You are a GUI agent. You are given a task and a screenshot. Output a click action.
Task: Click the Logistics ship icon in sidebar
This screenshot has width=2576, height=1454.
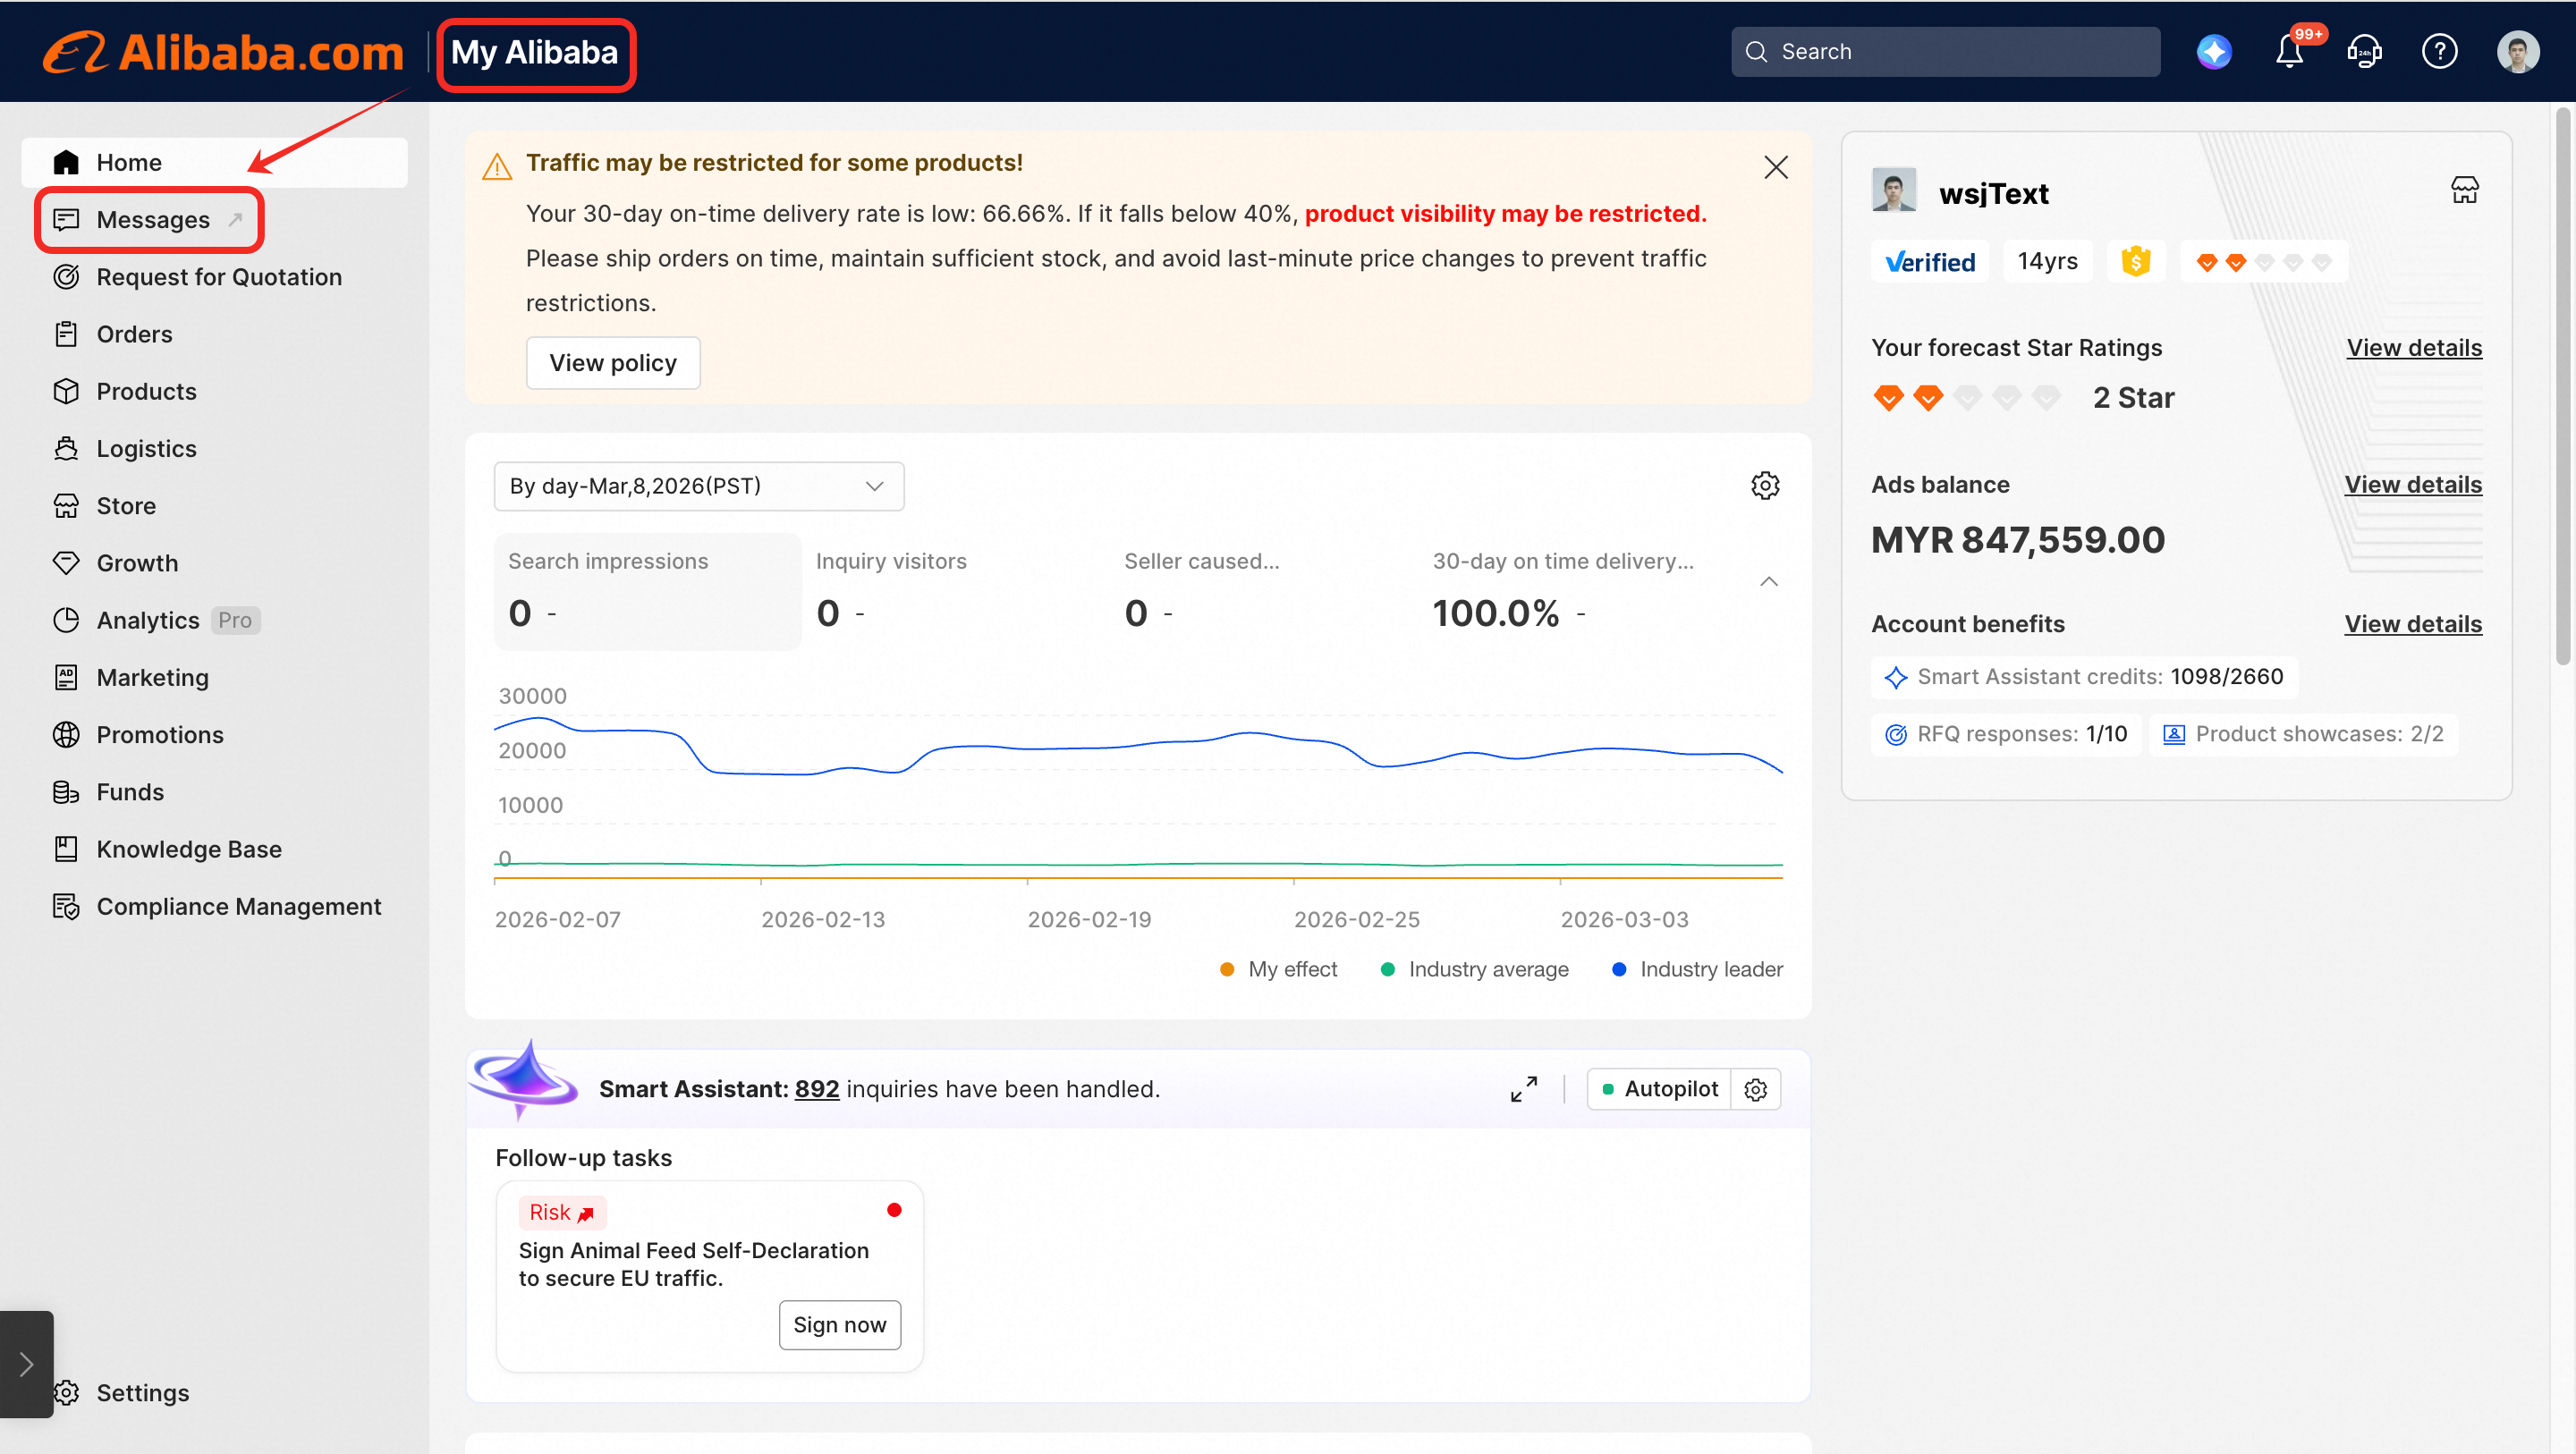coord(66,449)
